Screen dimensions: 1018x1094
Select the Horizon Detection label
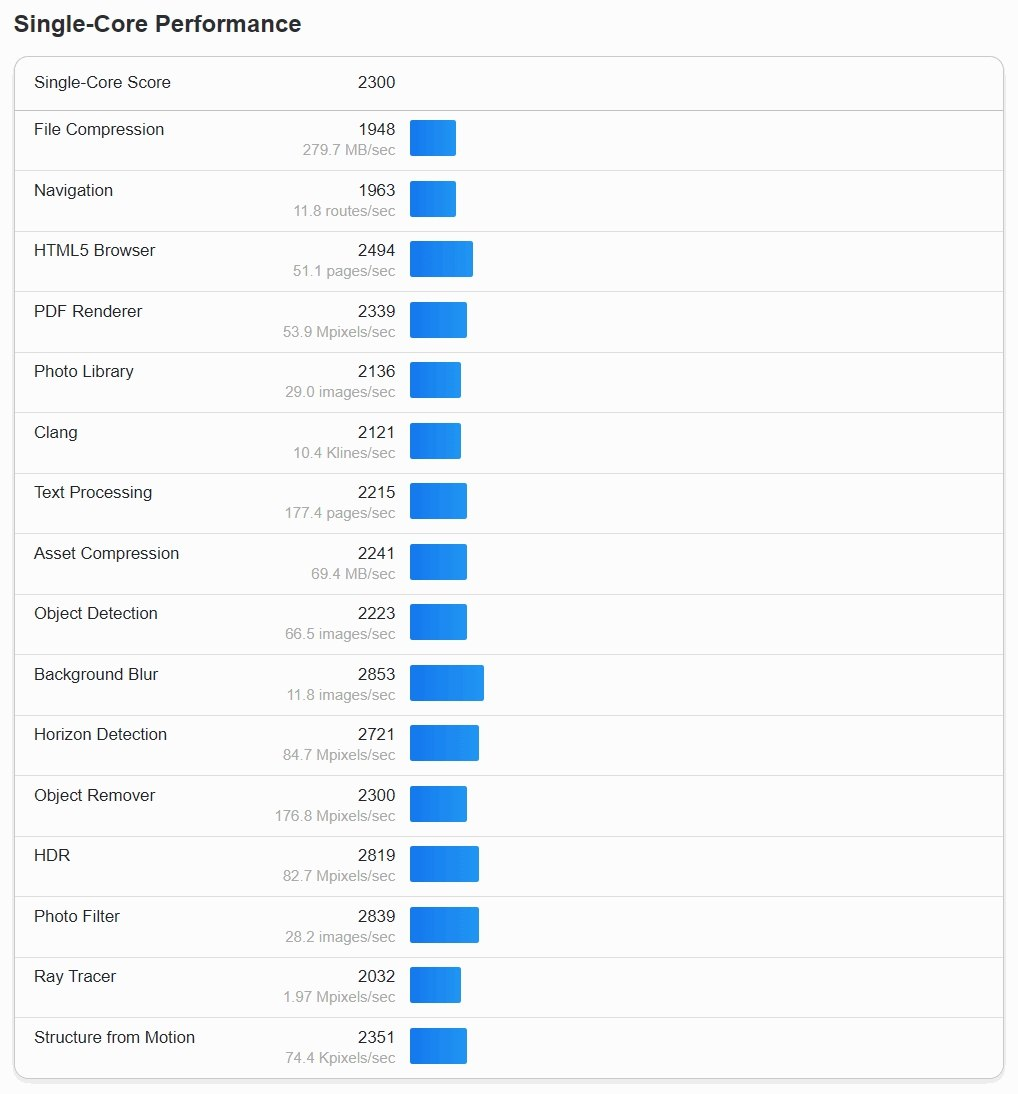[x=100, y=735]
